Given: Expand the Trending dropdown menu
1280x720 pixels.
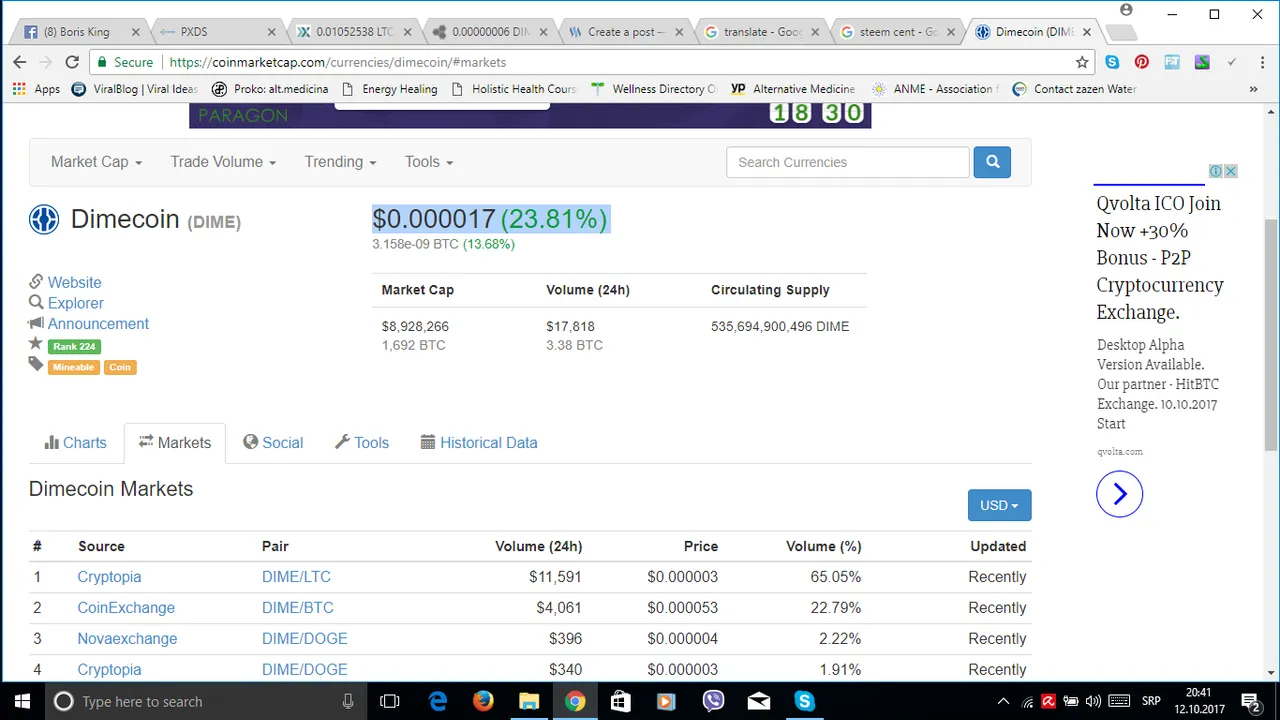Looking at the screenshot, I should click(340, 162).
